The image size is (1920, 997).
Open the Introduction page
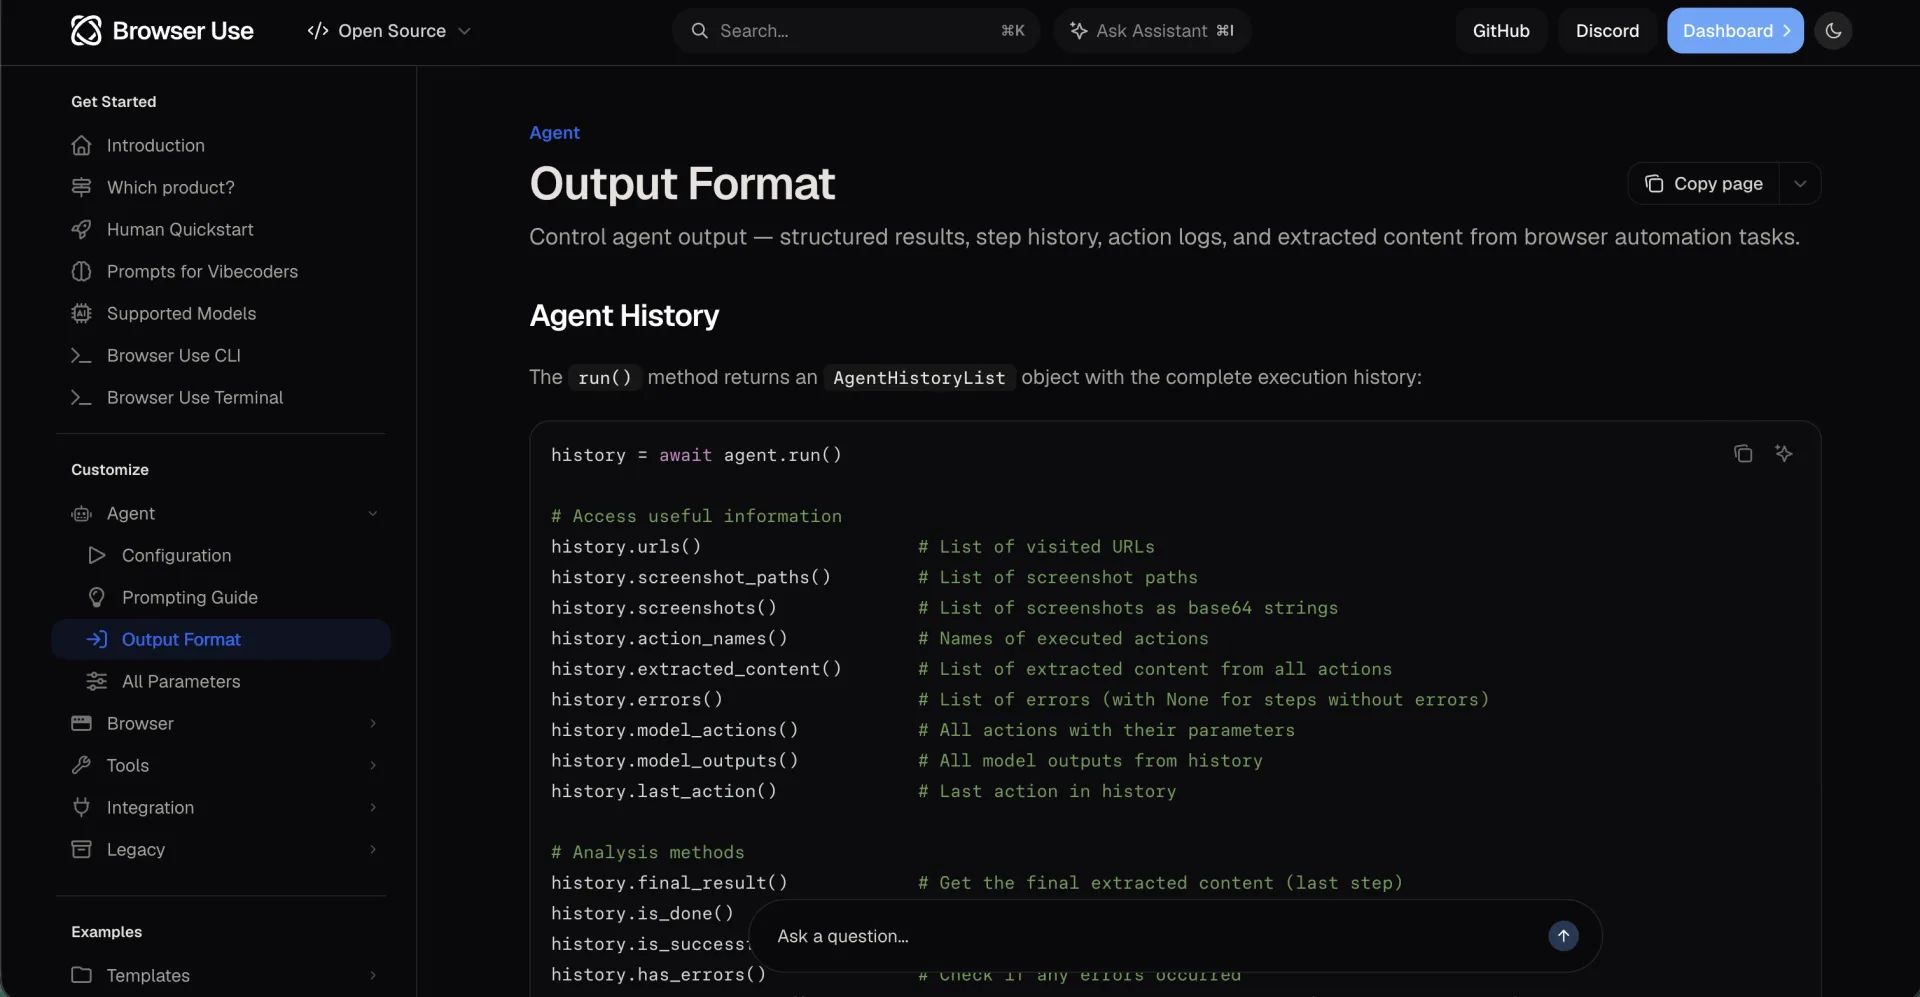click(221, 146)
